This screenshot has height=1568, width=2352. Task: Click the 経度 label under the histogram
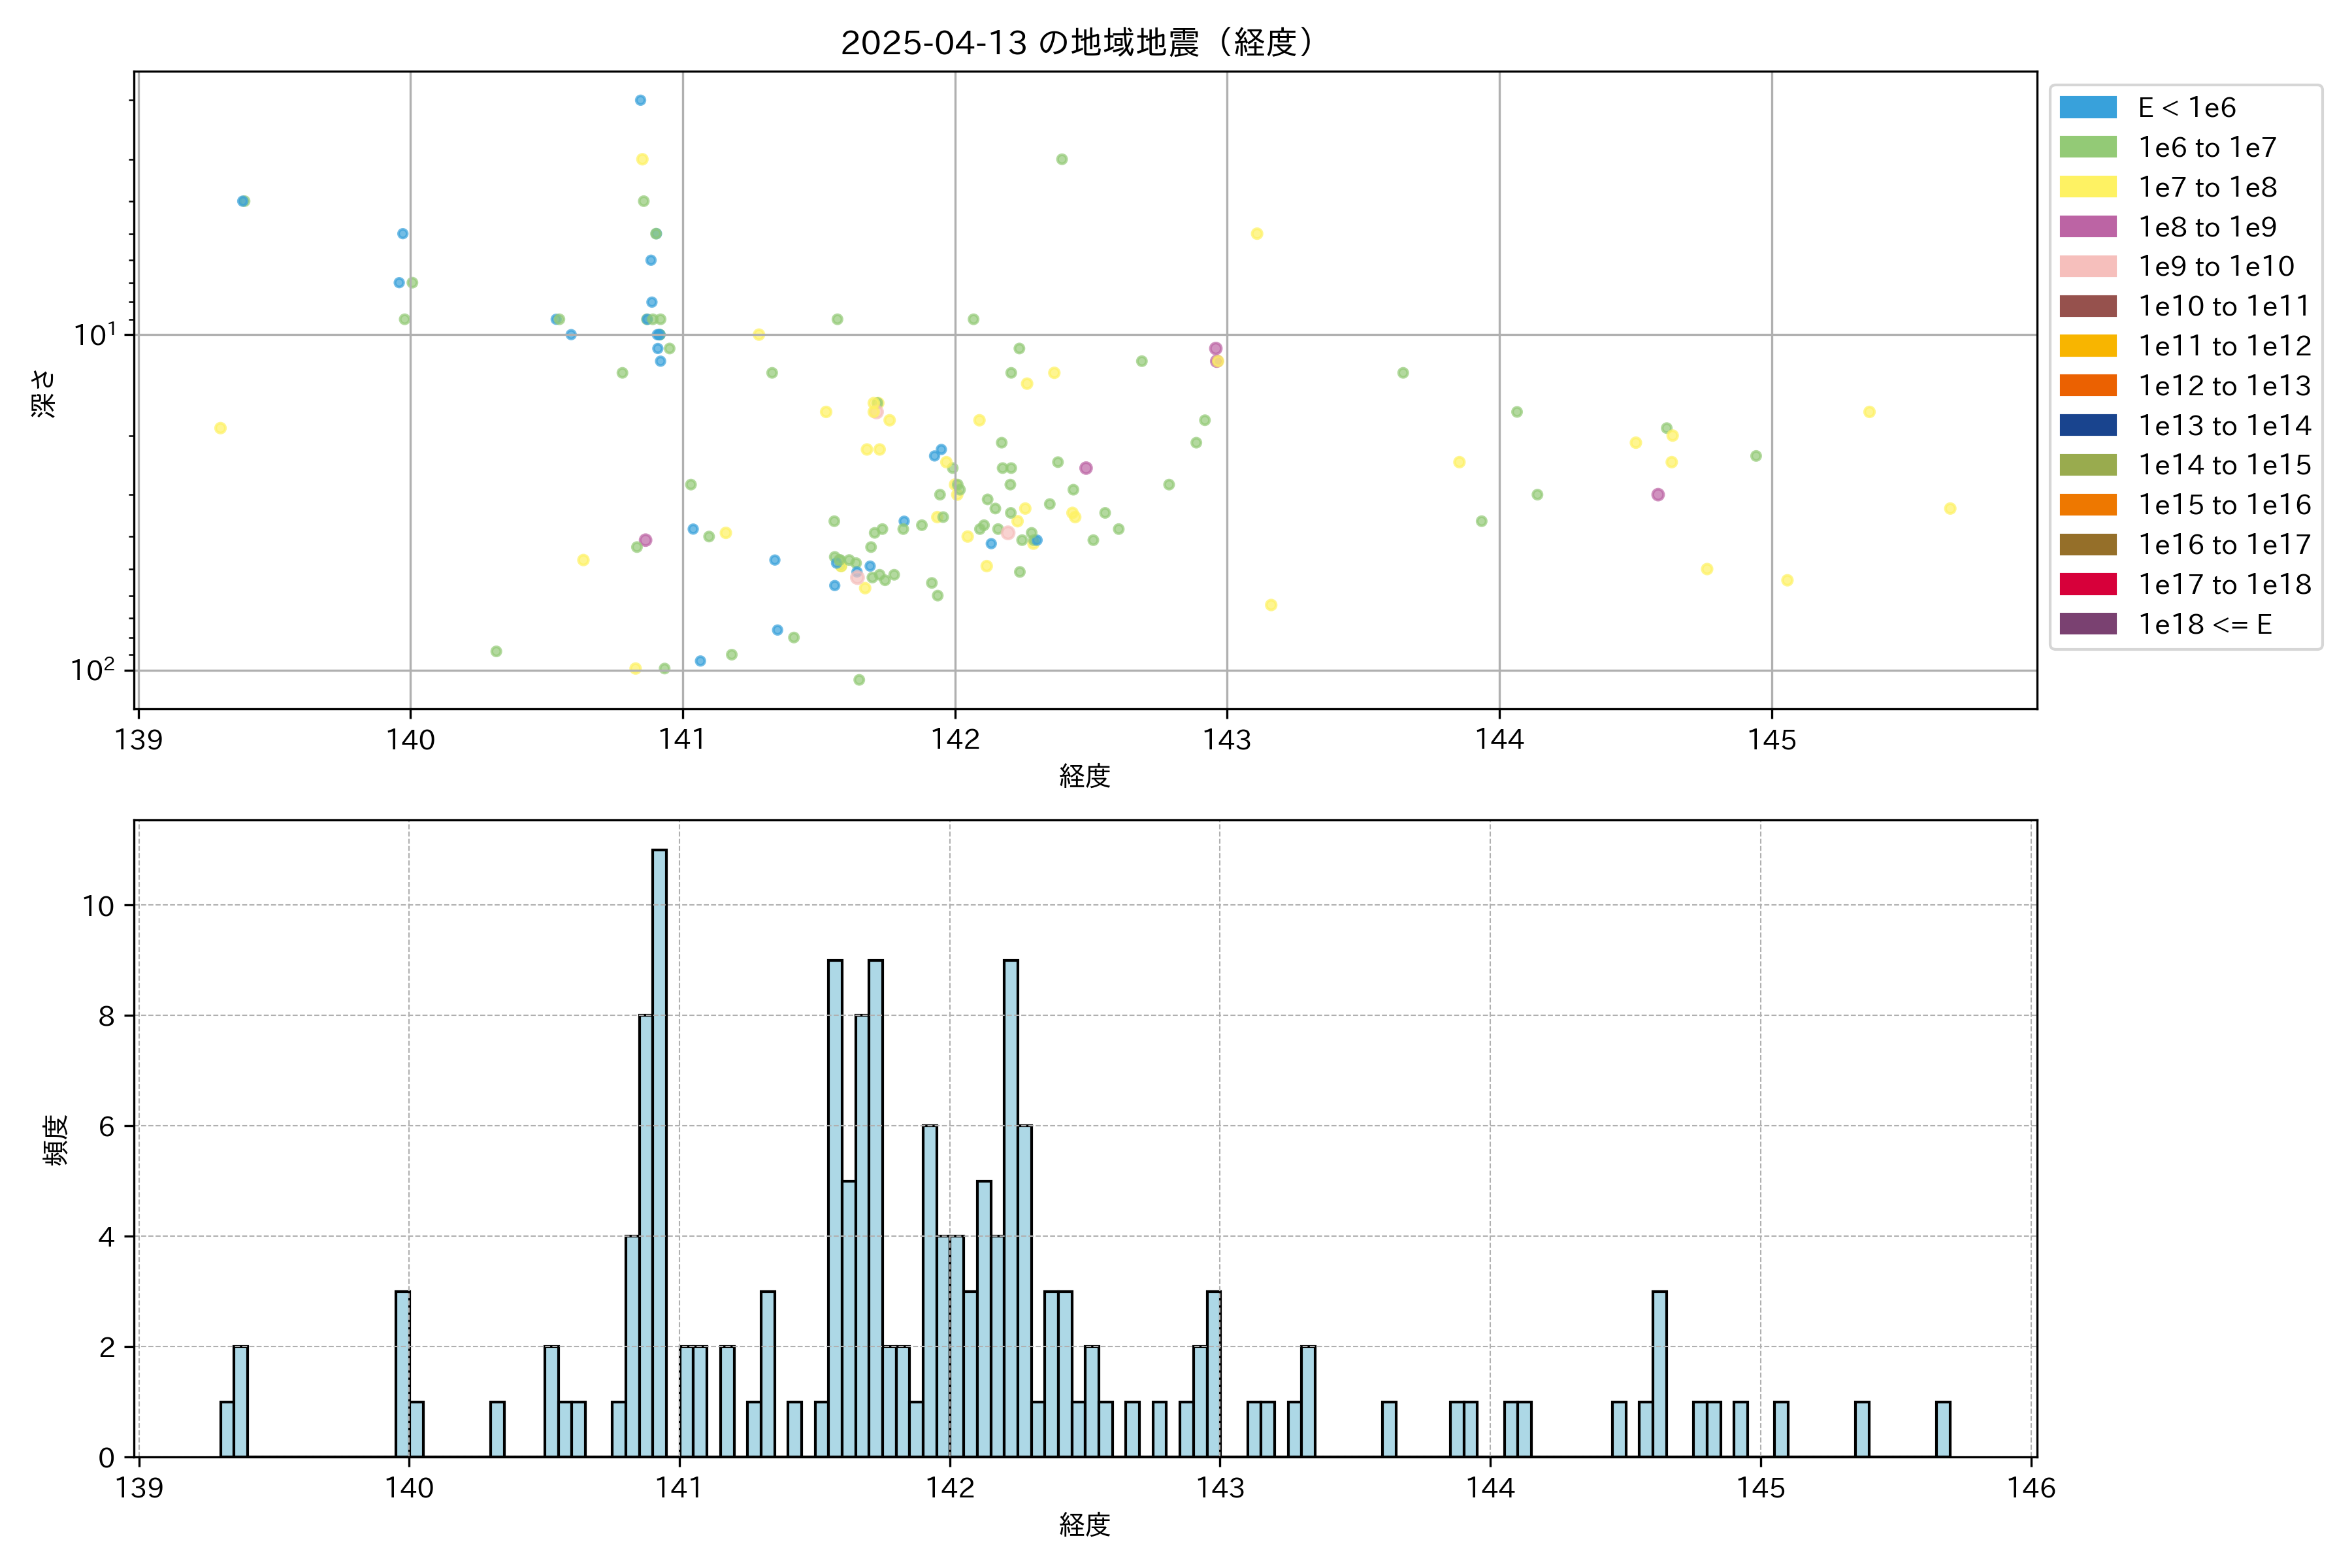[1085, 1525]
